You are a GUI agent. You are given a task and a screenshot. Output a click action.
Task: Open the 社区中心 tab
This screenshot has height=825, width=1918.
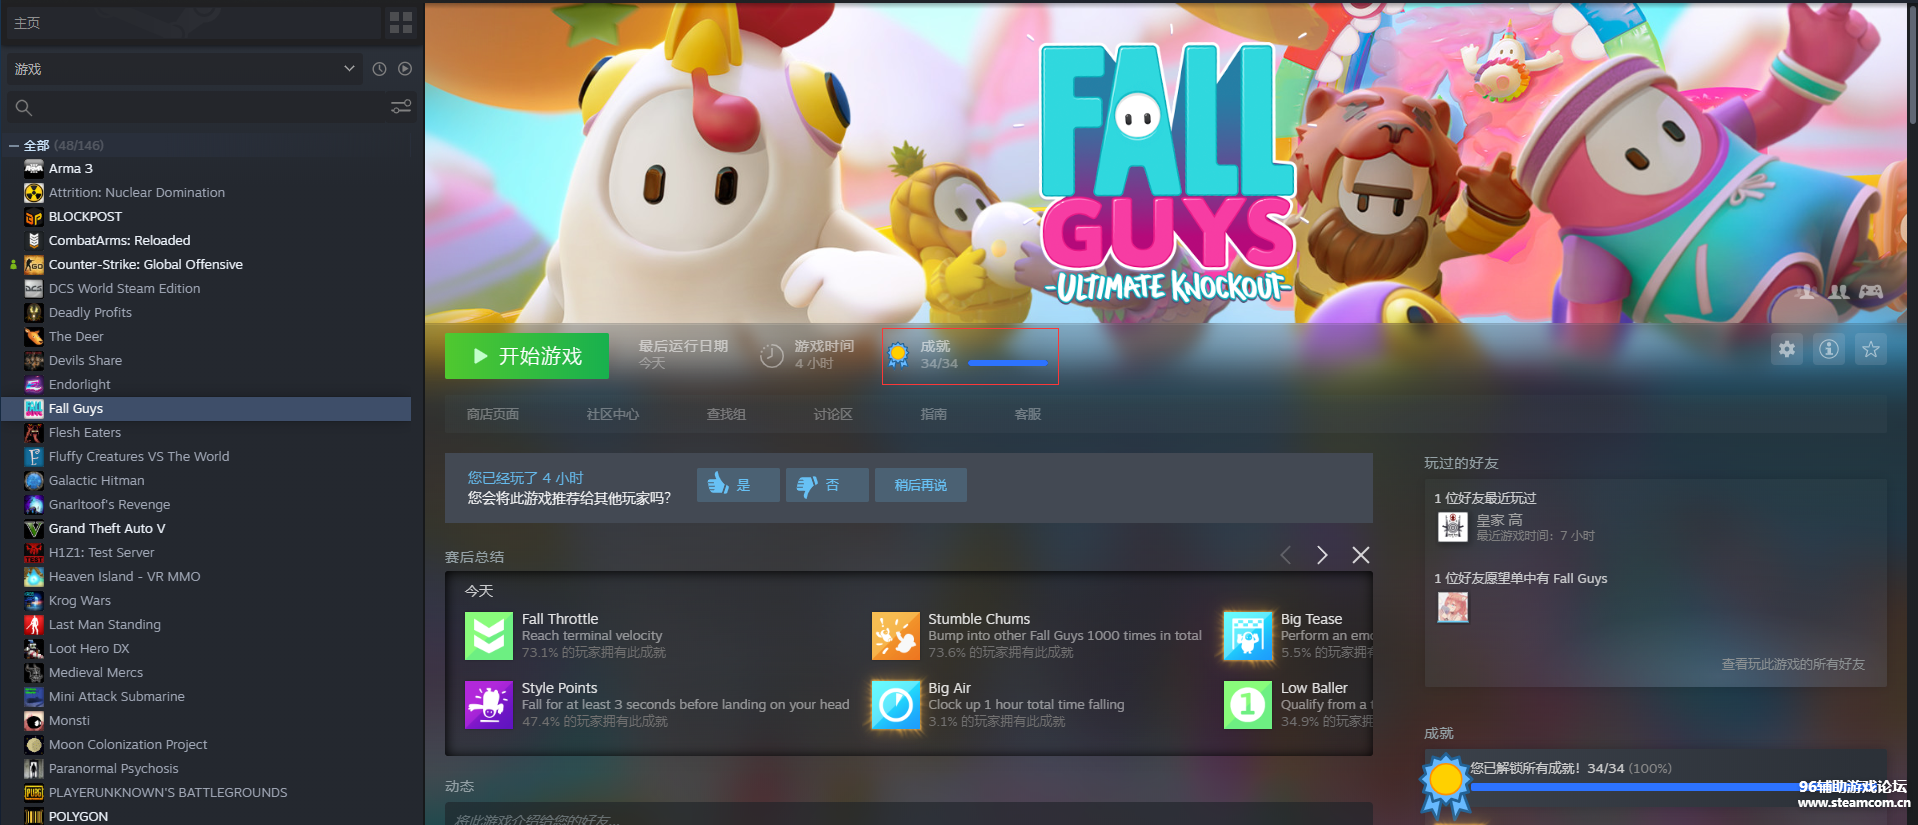tap(613, 414)
